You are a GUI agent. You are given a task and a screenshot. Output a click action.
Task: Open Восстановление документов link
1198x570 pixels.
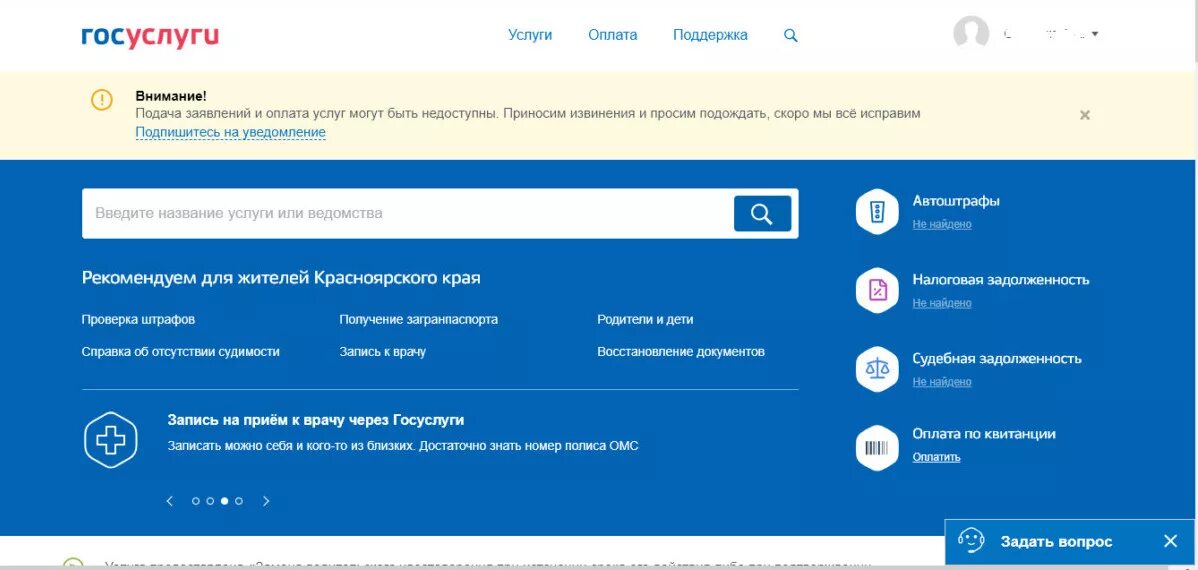[681, 351]
